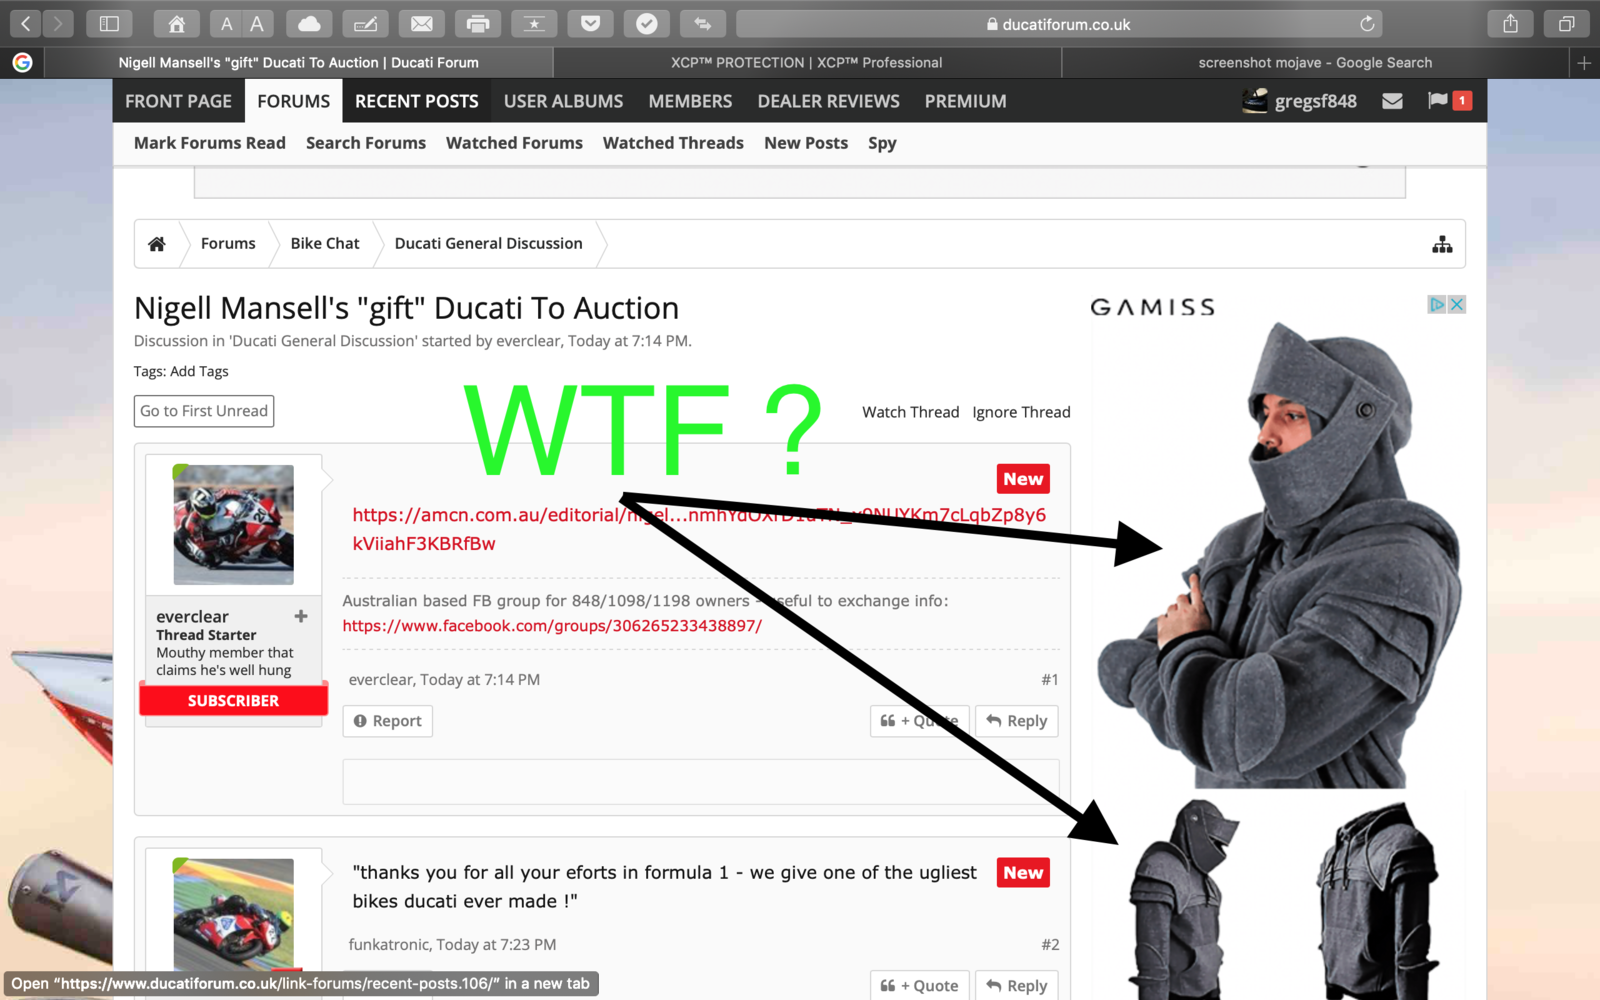
Task: Reload the page in address bar
Action: click(x=1367, y=24)
